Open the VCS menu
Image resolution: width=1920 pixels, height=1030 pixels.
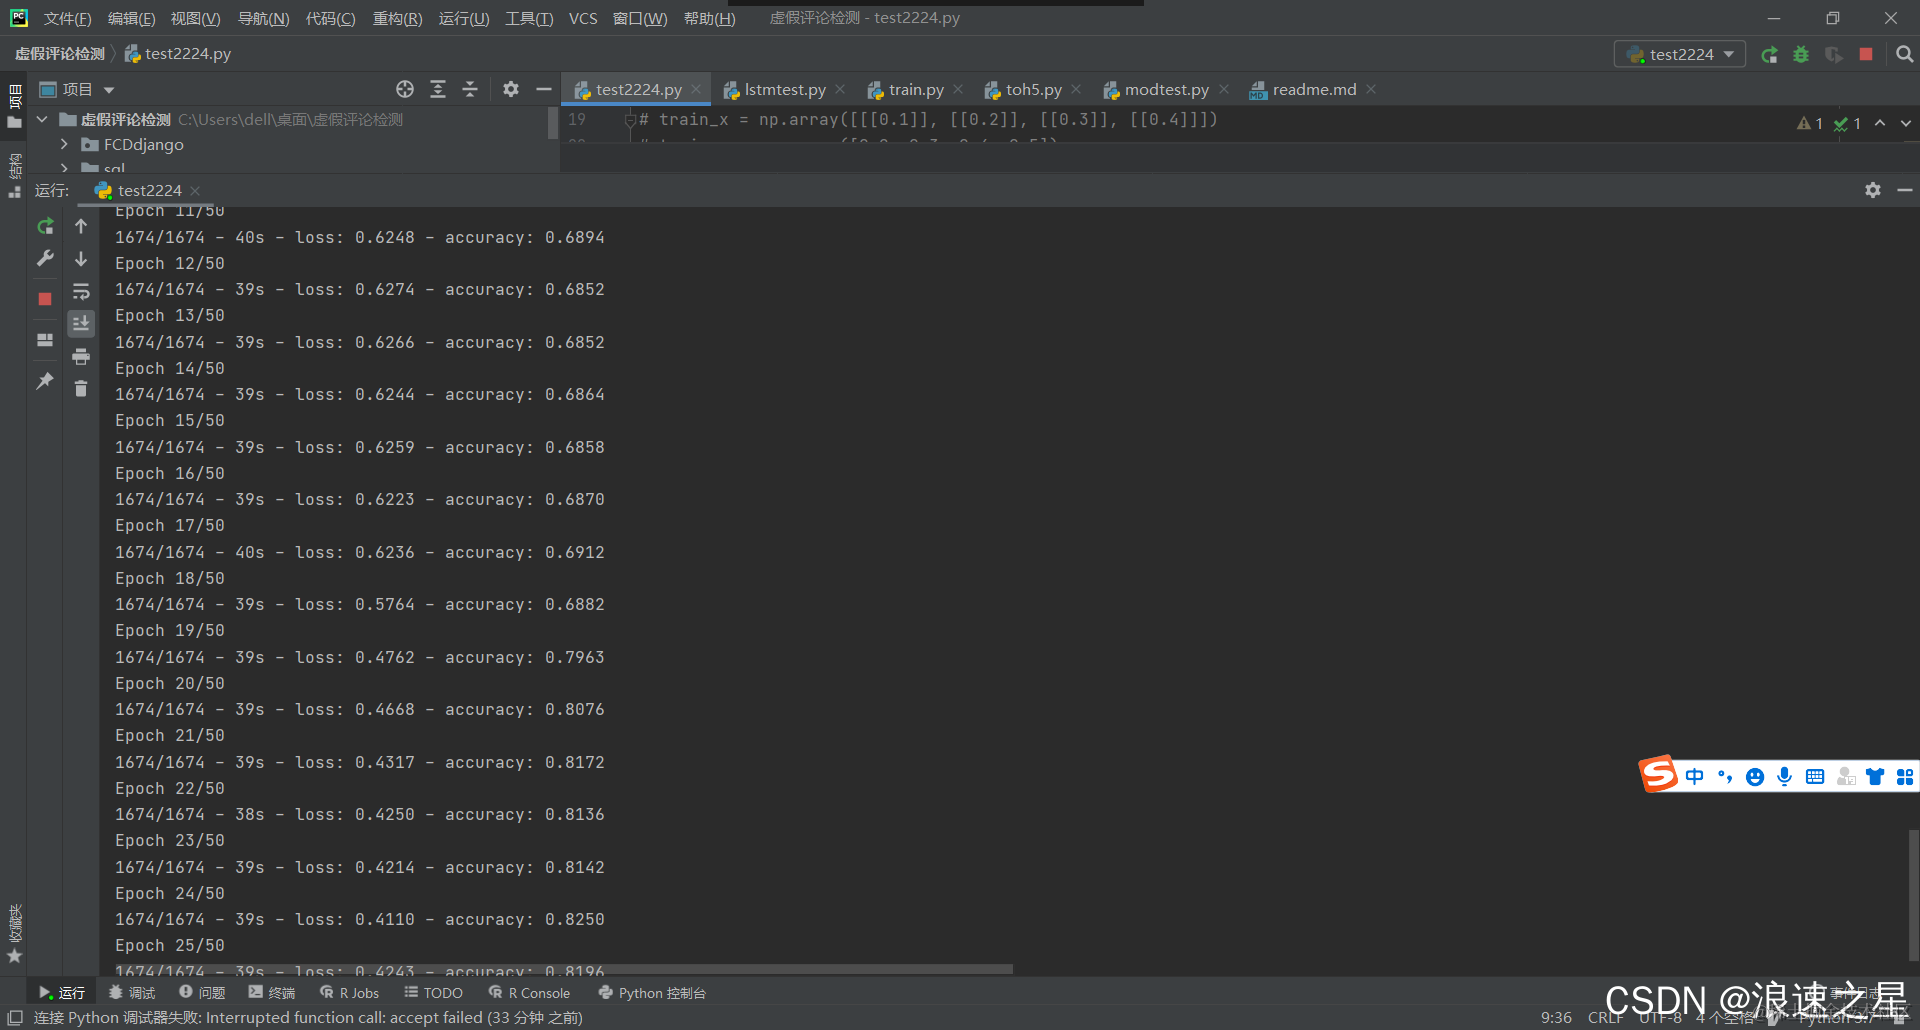583,19
